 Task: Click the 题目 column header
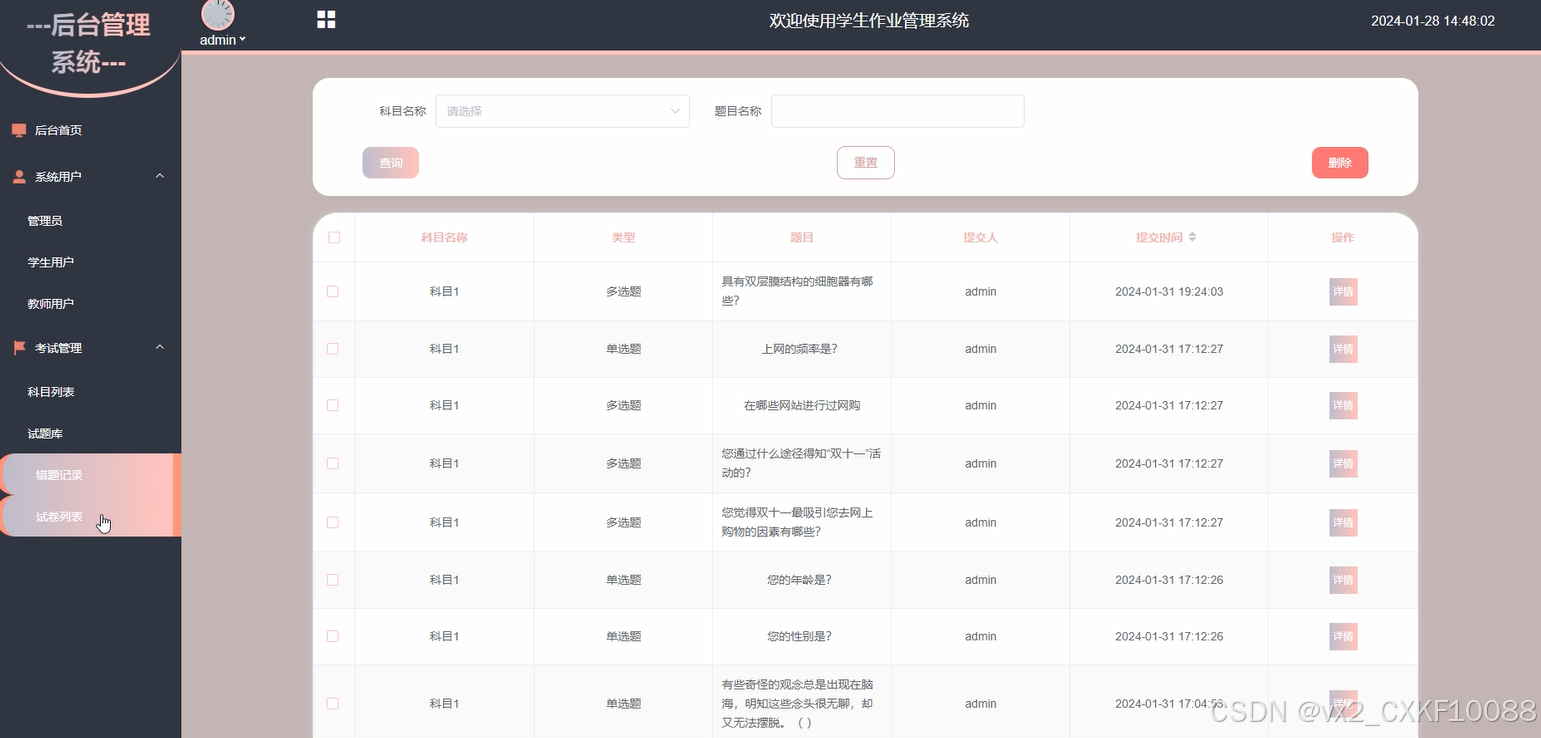click(802, 237)
